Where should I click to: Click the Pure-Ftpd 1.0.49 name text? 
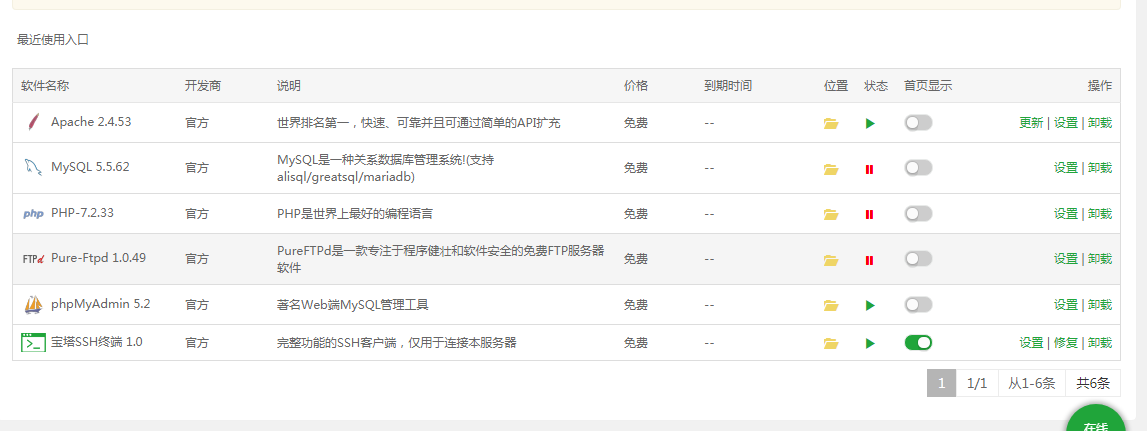point(99,258)
